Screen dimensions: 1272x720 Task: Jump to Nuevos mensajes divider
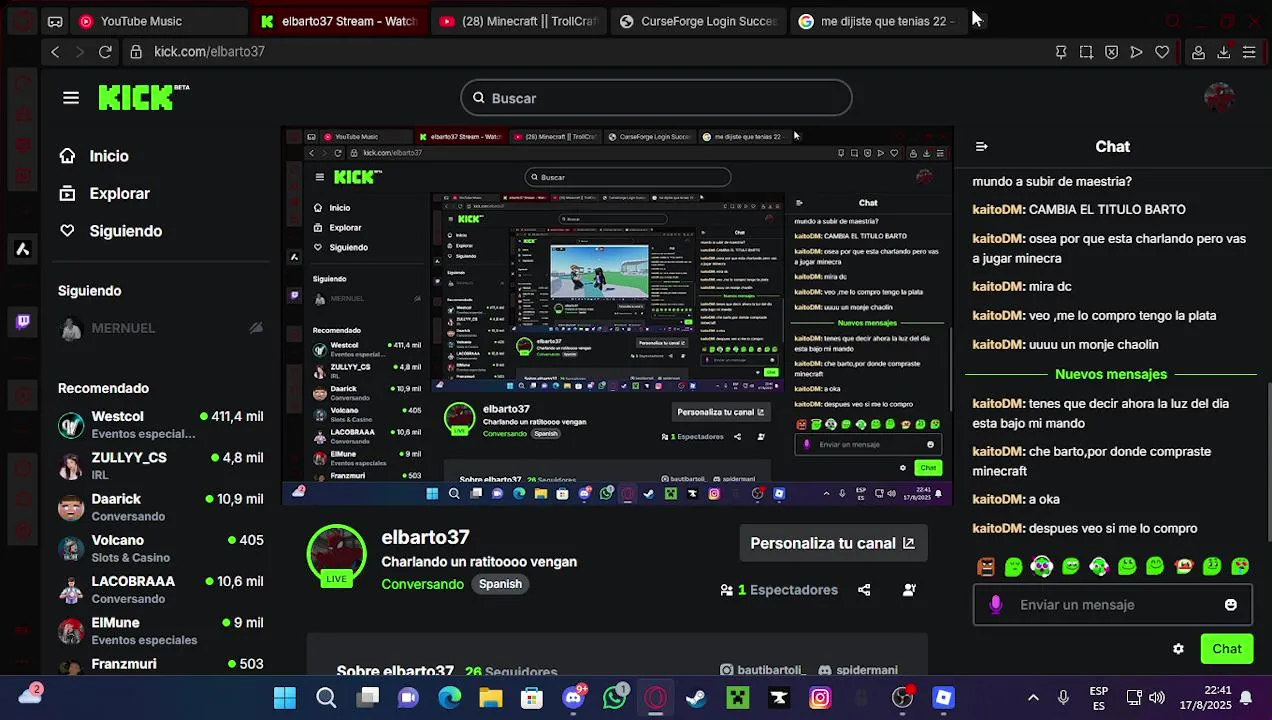click(1111, 374)
